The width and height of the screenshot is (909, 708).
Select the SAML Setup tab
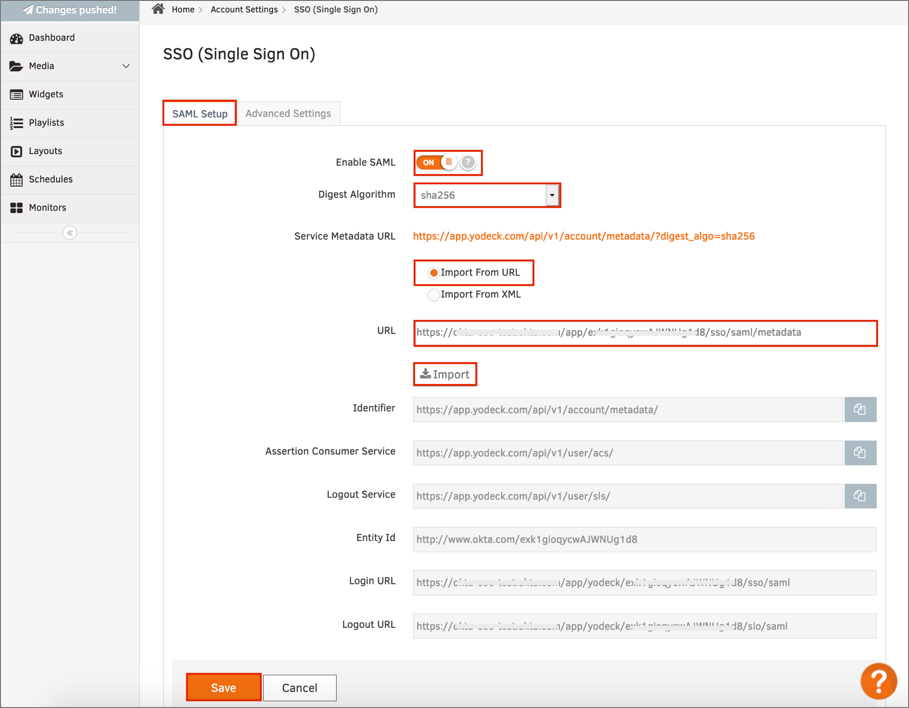[200, 113]
